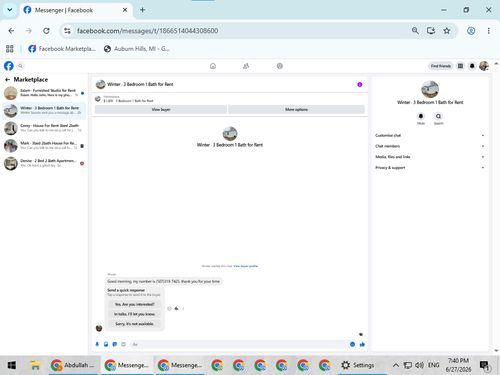
Task: Send 'Sorry, it's not available' quick response
Action: pyautogui.click(x=135, y=324)
